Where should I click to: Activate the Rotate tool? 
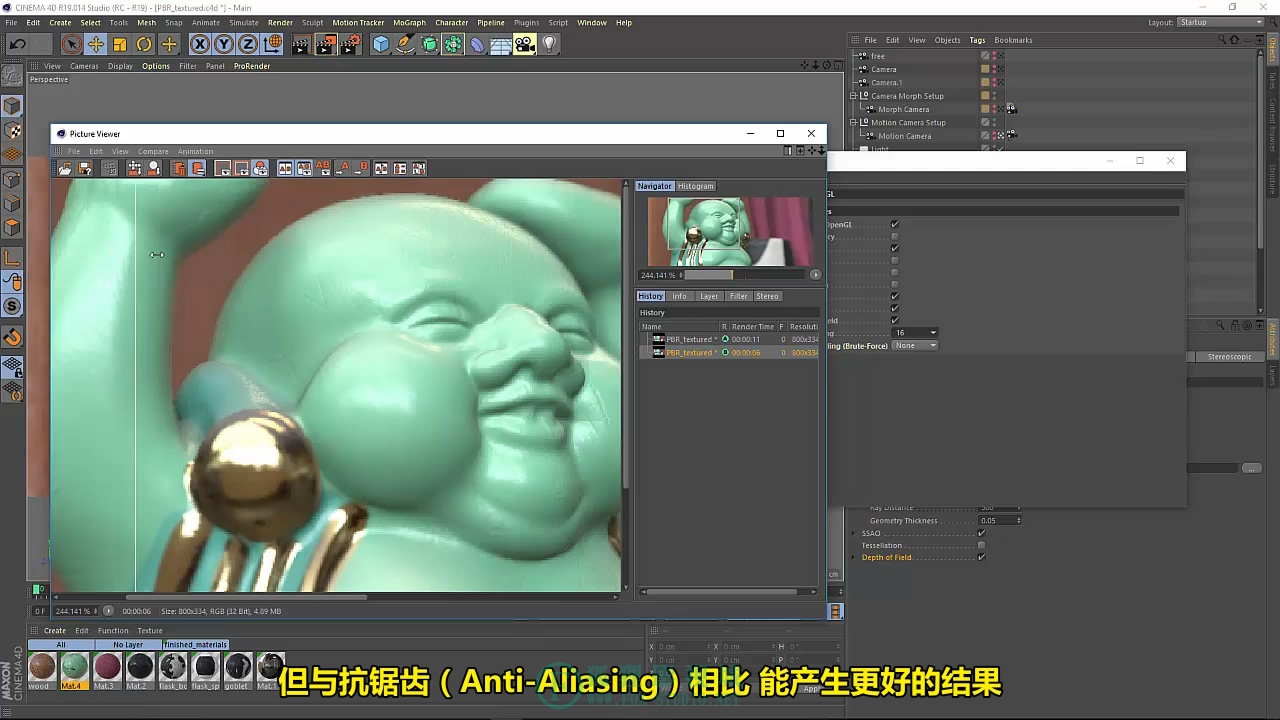point(144,44)
